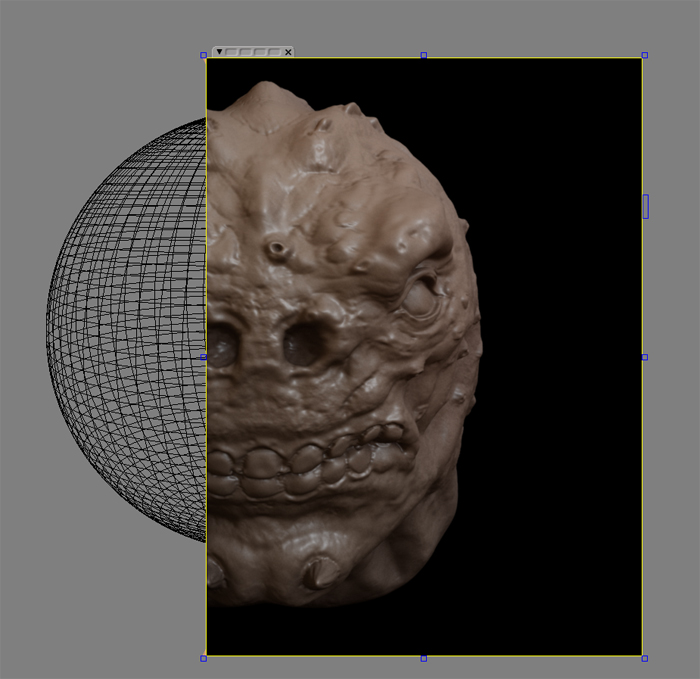
Task: Click the tall blue slider on the right edge
Action: click(646, 206)
